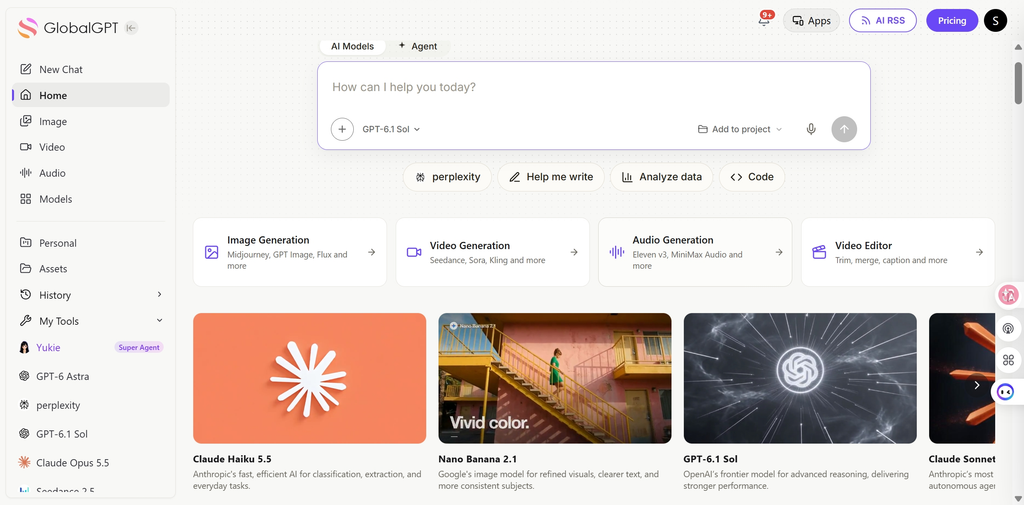Collapse the sidebar using the arrow icon
The height and width of the screenshot is (505, 1024).
coord(131,27)
